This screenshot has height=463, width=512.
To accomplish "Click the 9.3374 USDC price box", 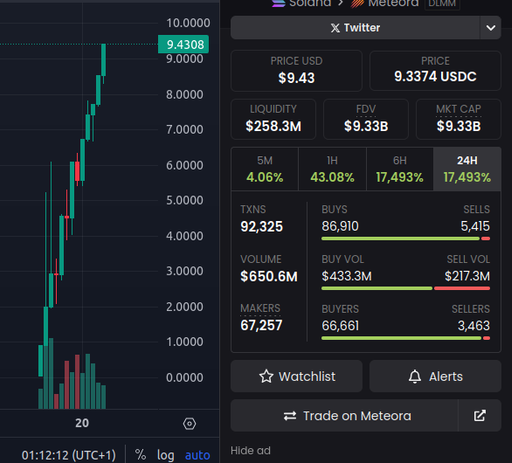I will click(435, 71).
